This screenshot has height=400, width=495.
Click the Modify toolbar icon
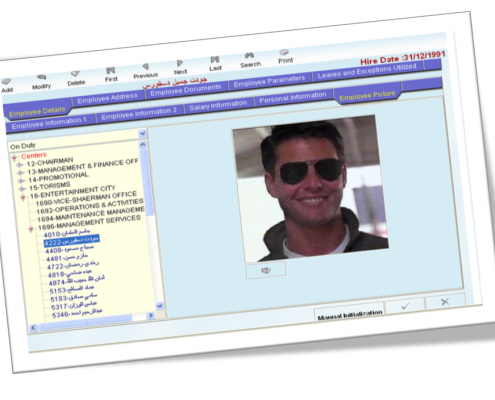coord(41,78)
